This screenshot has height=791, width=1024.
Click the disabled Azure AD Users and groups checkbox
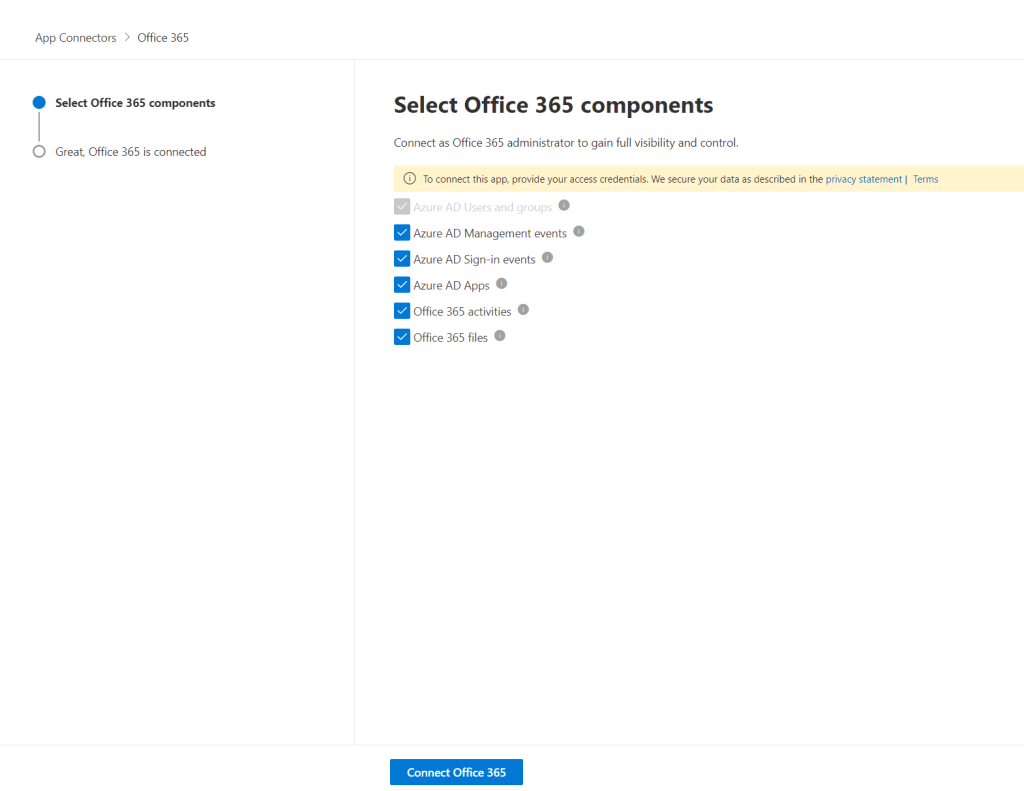pos(402,207)
